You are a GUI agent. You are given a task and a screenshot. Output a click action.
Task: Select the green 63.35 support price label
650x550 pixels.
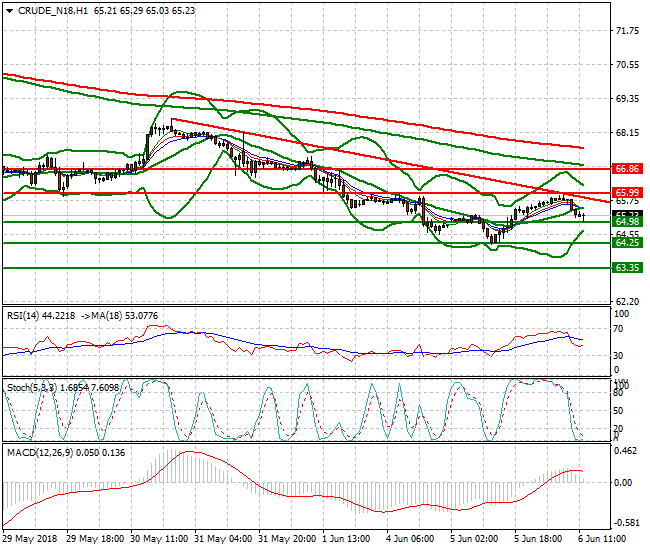627,268
